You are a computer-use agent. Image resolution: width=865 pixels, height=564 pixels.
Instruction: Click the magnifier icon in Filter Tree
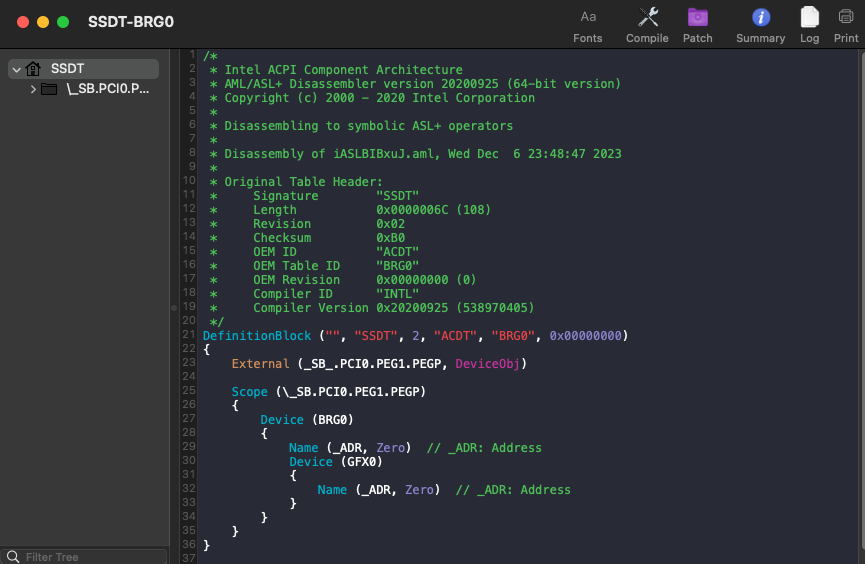(x=13, y=556)
